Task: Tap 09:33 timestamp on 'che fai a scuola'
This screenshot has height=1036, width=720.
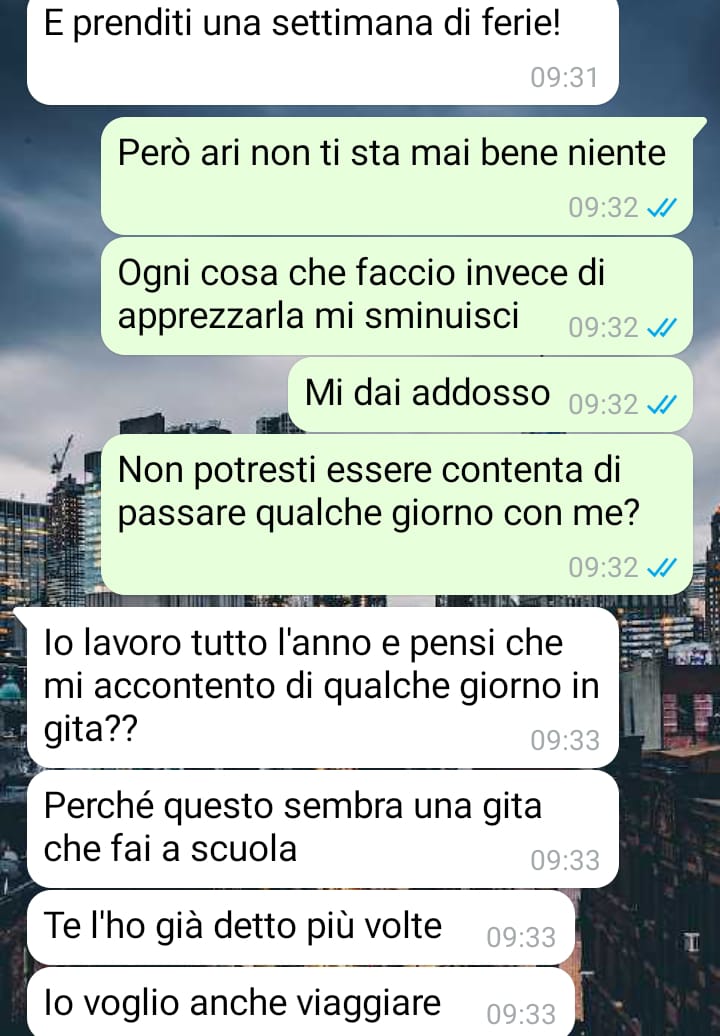Action: click(x=565, y=860)
